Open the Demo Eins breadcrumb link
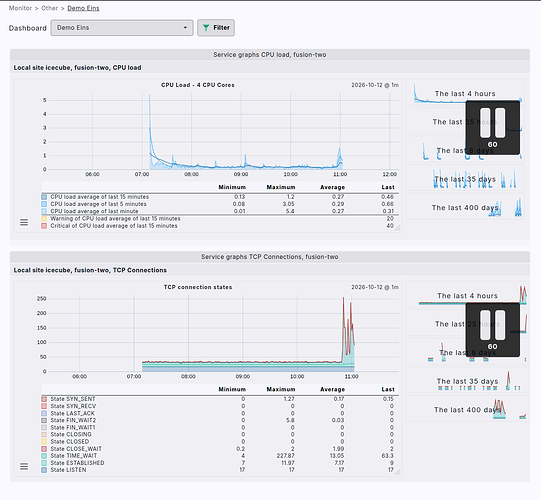 [83, 8]
